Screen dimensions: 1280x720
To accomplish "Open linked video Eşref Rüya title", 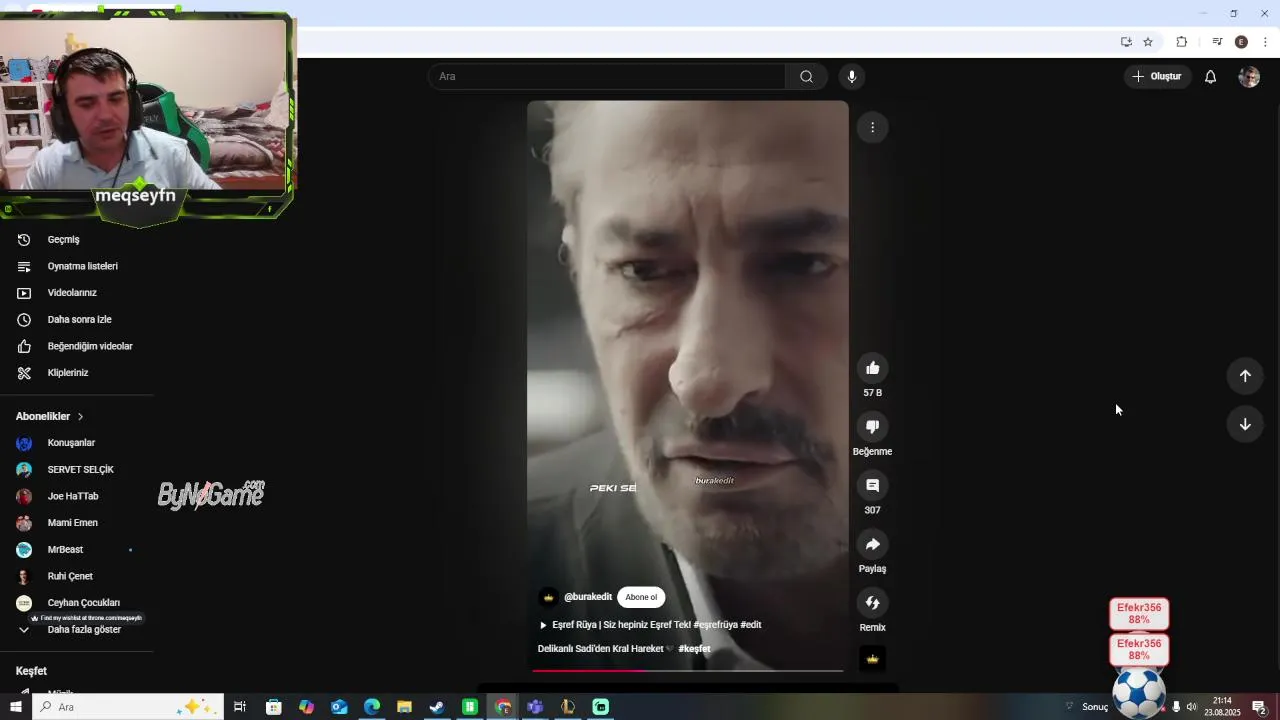I will tap(650, 625).
